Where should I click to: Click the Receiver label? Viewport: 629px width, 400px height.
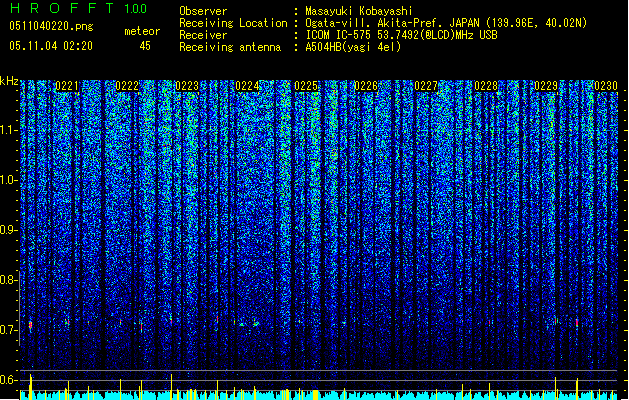(x=203, y=35)
